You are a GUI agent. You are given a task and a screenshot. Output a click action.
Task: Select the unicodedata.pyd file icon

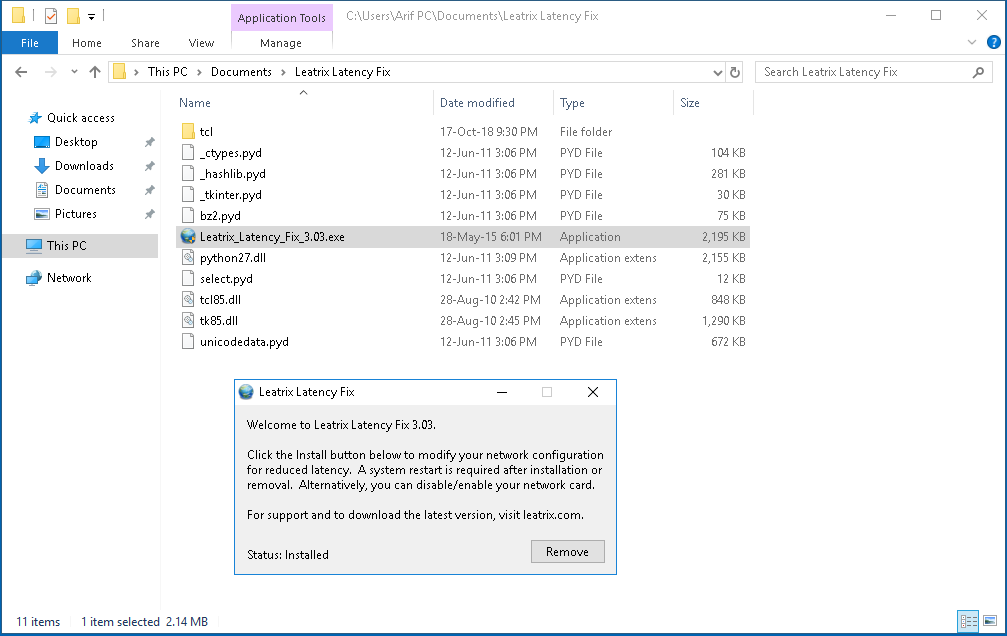(x=188, y=342)
